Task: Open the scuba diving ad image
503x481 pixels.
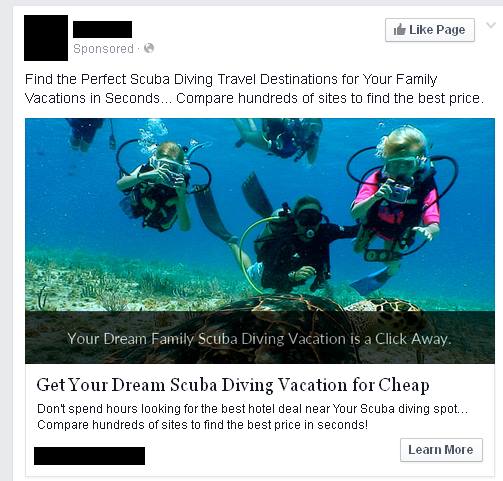Action: coord(260,241)
